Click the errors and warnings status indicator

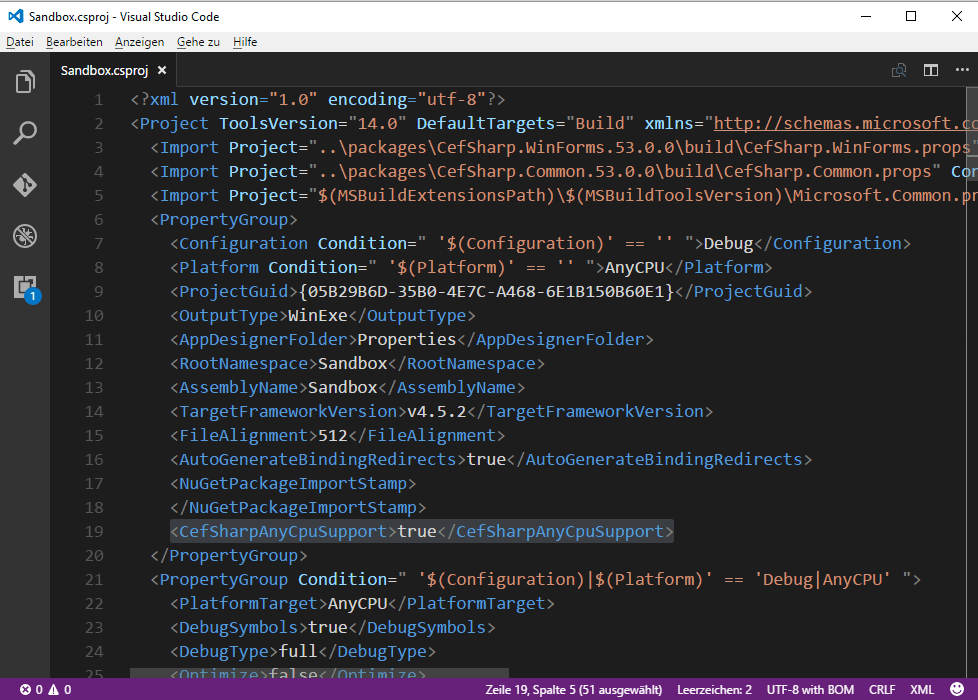coord(45,689)
